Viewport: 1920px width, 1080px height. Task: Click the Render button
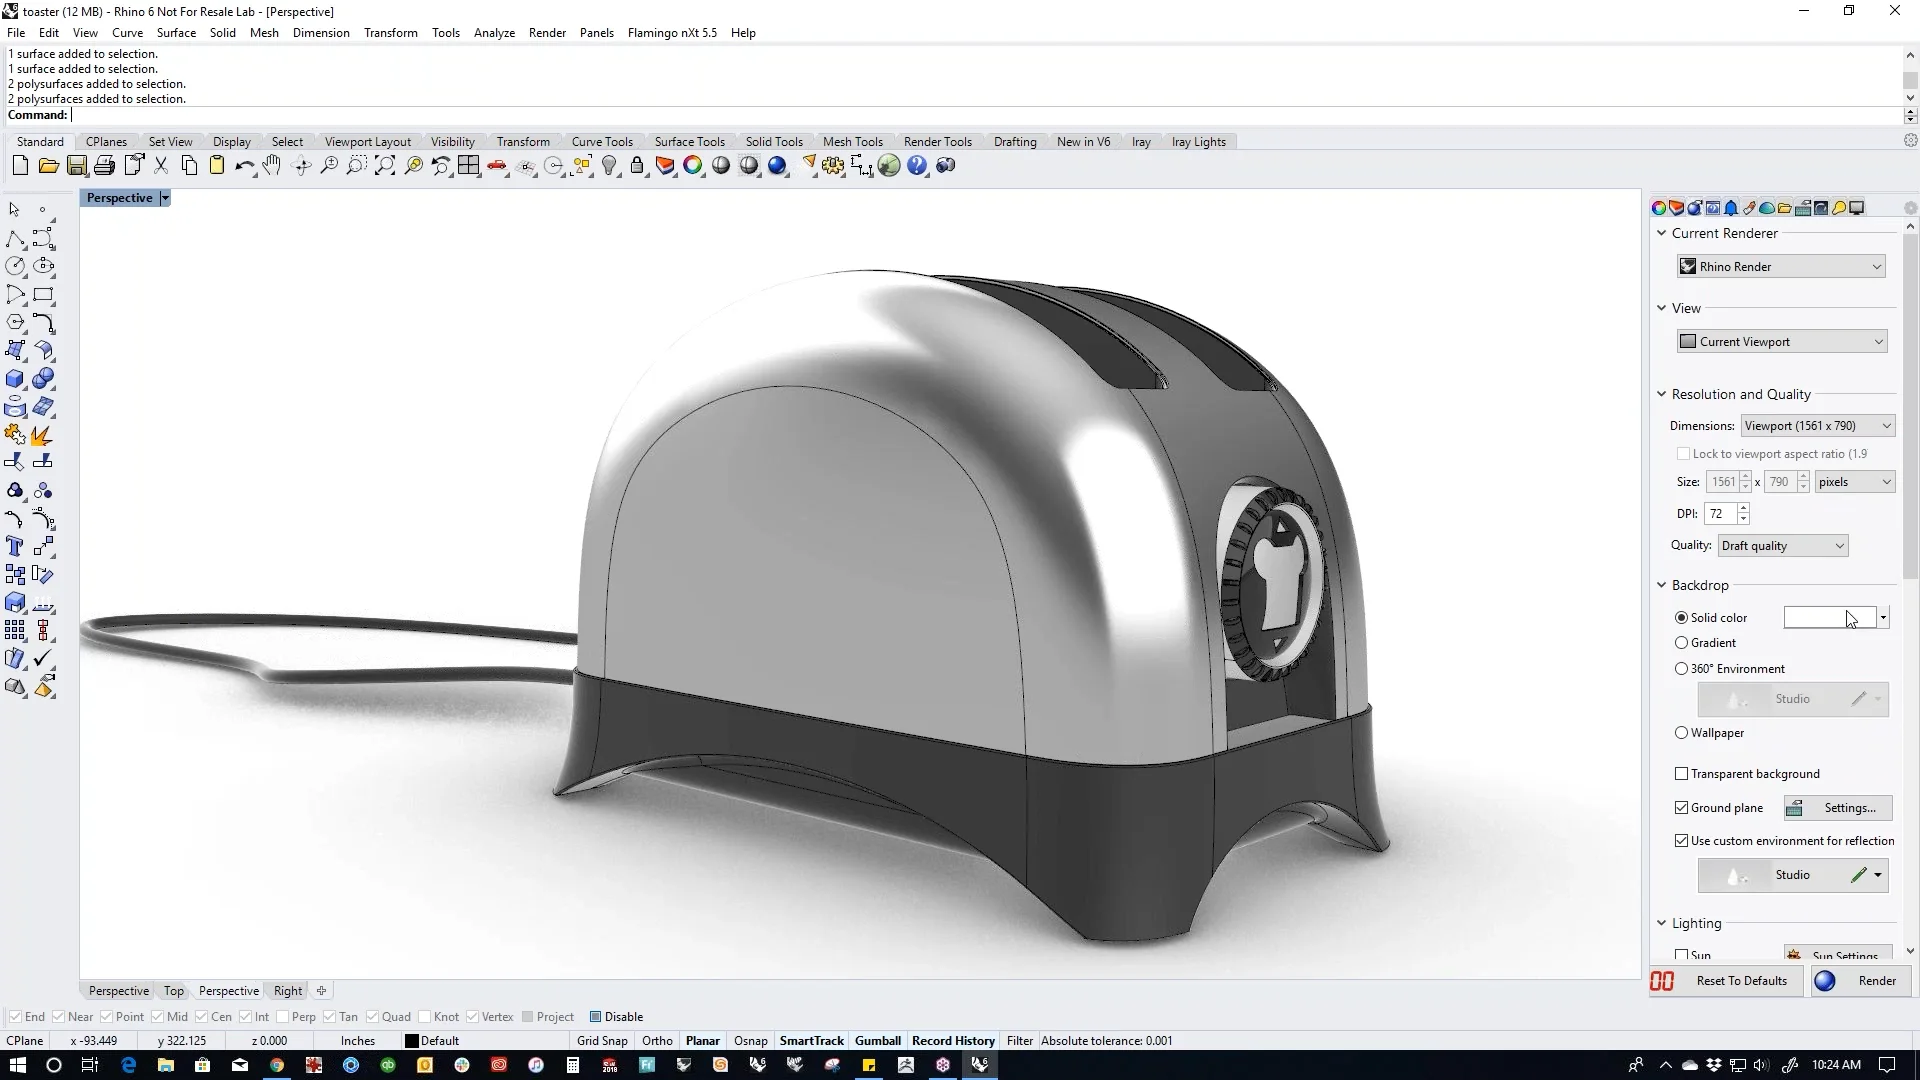point(1876,981)
